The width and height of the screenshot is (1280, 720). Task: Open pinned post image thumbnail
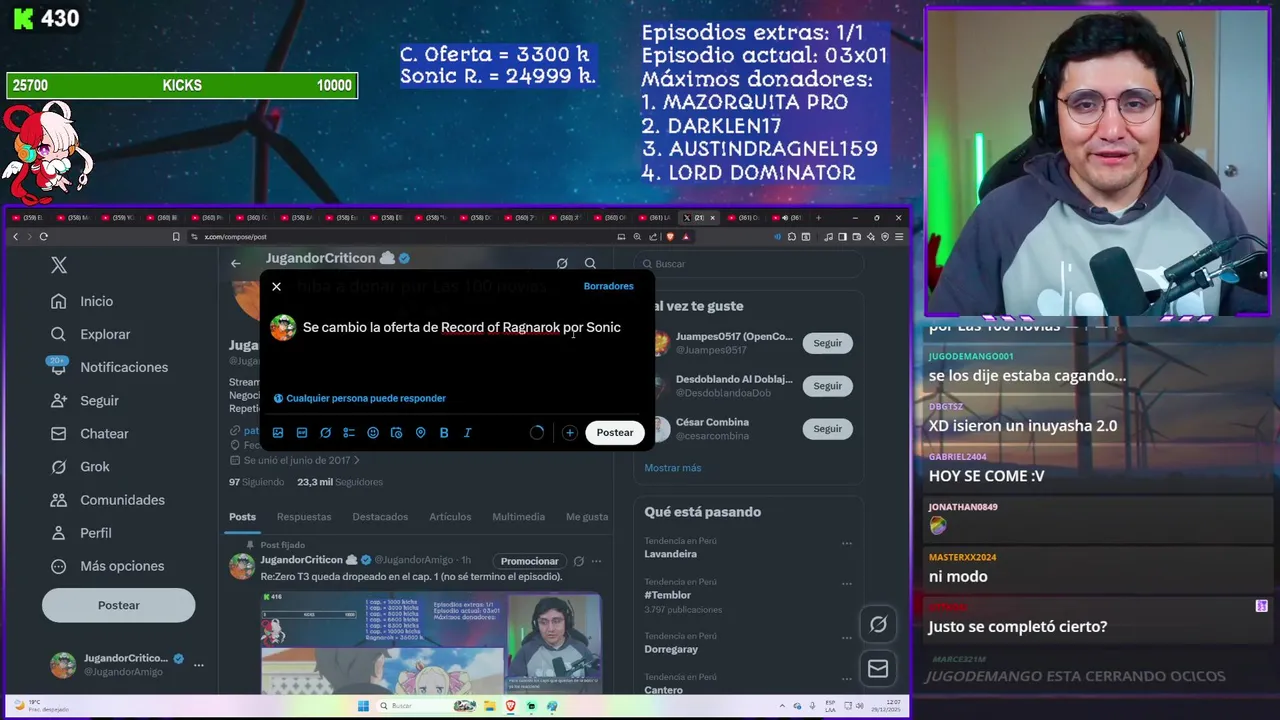(431, 643)
